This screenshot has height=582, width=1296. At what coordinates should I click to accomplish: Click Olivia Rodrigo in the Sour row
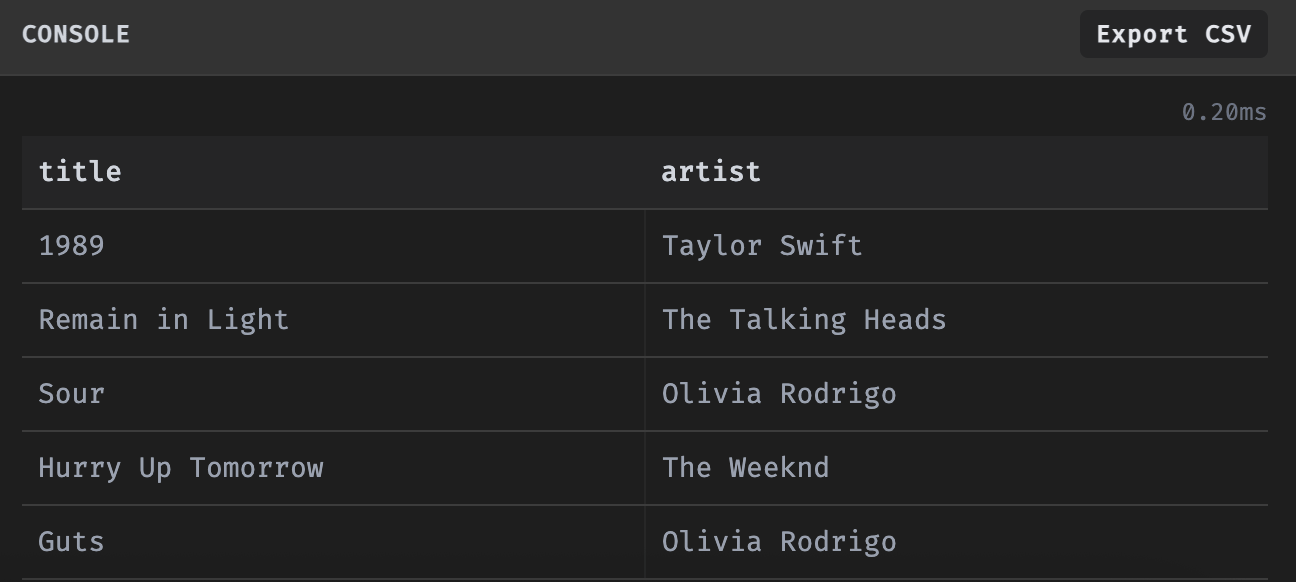[x=778, y=393]
